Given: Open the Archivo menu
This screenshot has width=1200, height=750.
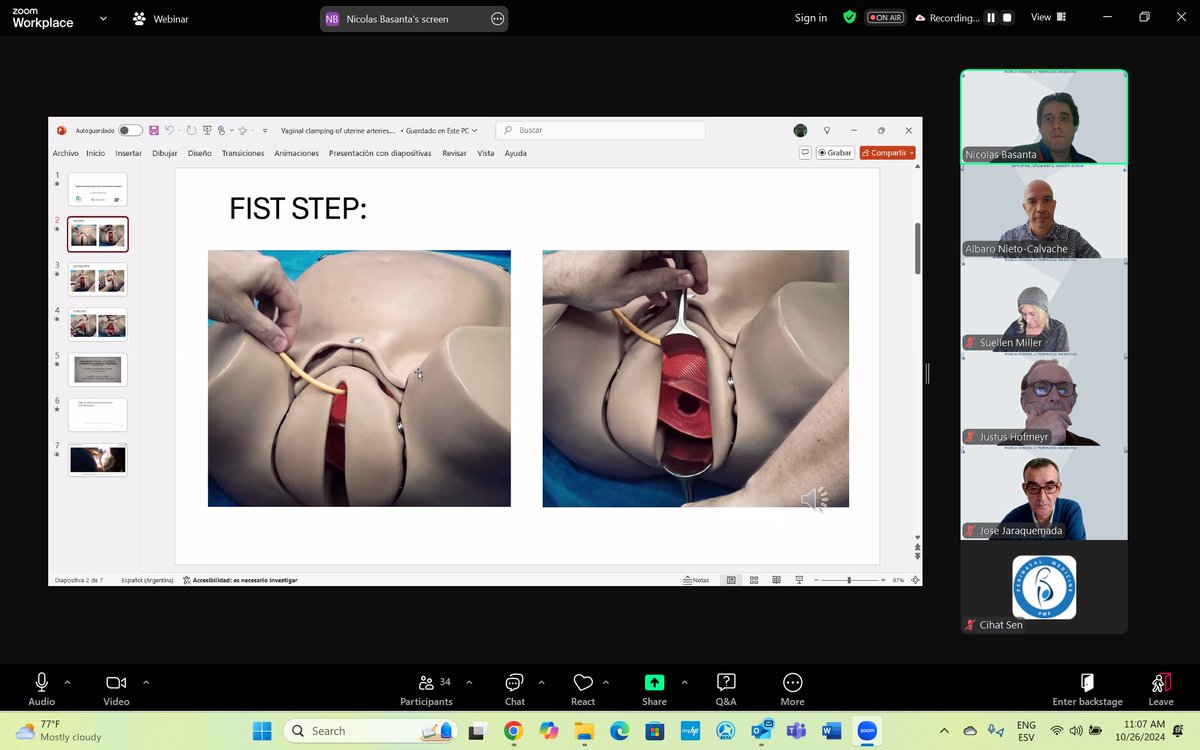Looking at the screenshot, I should pyautogui.click(x=65, y=153).
